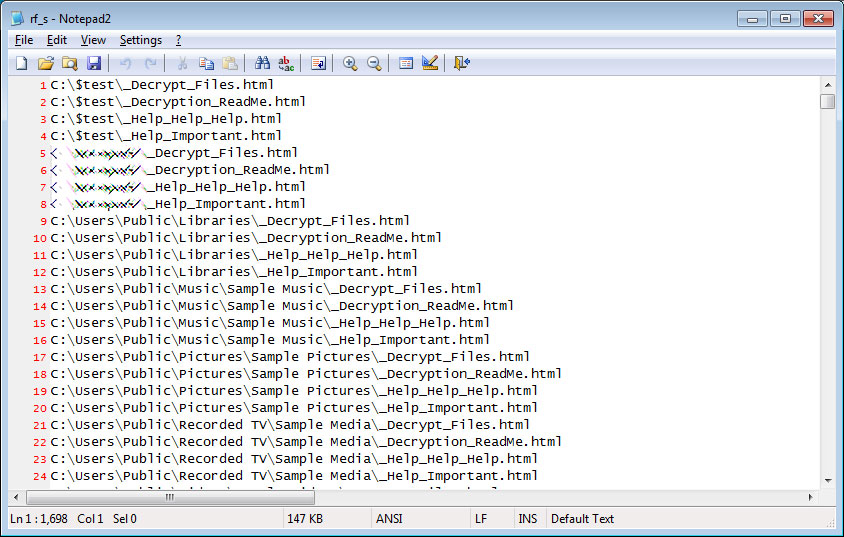Viewport: 844px width, 537px height.
Task: Click the 'Default Text' scheme status entry
Action: click(582, 519)
